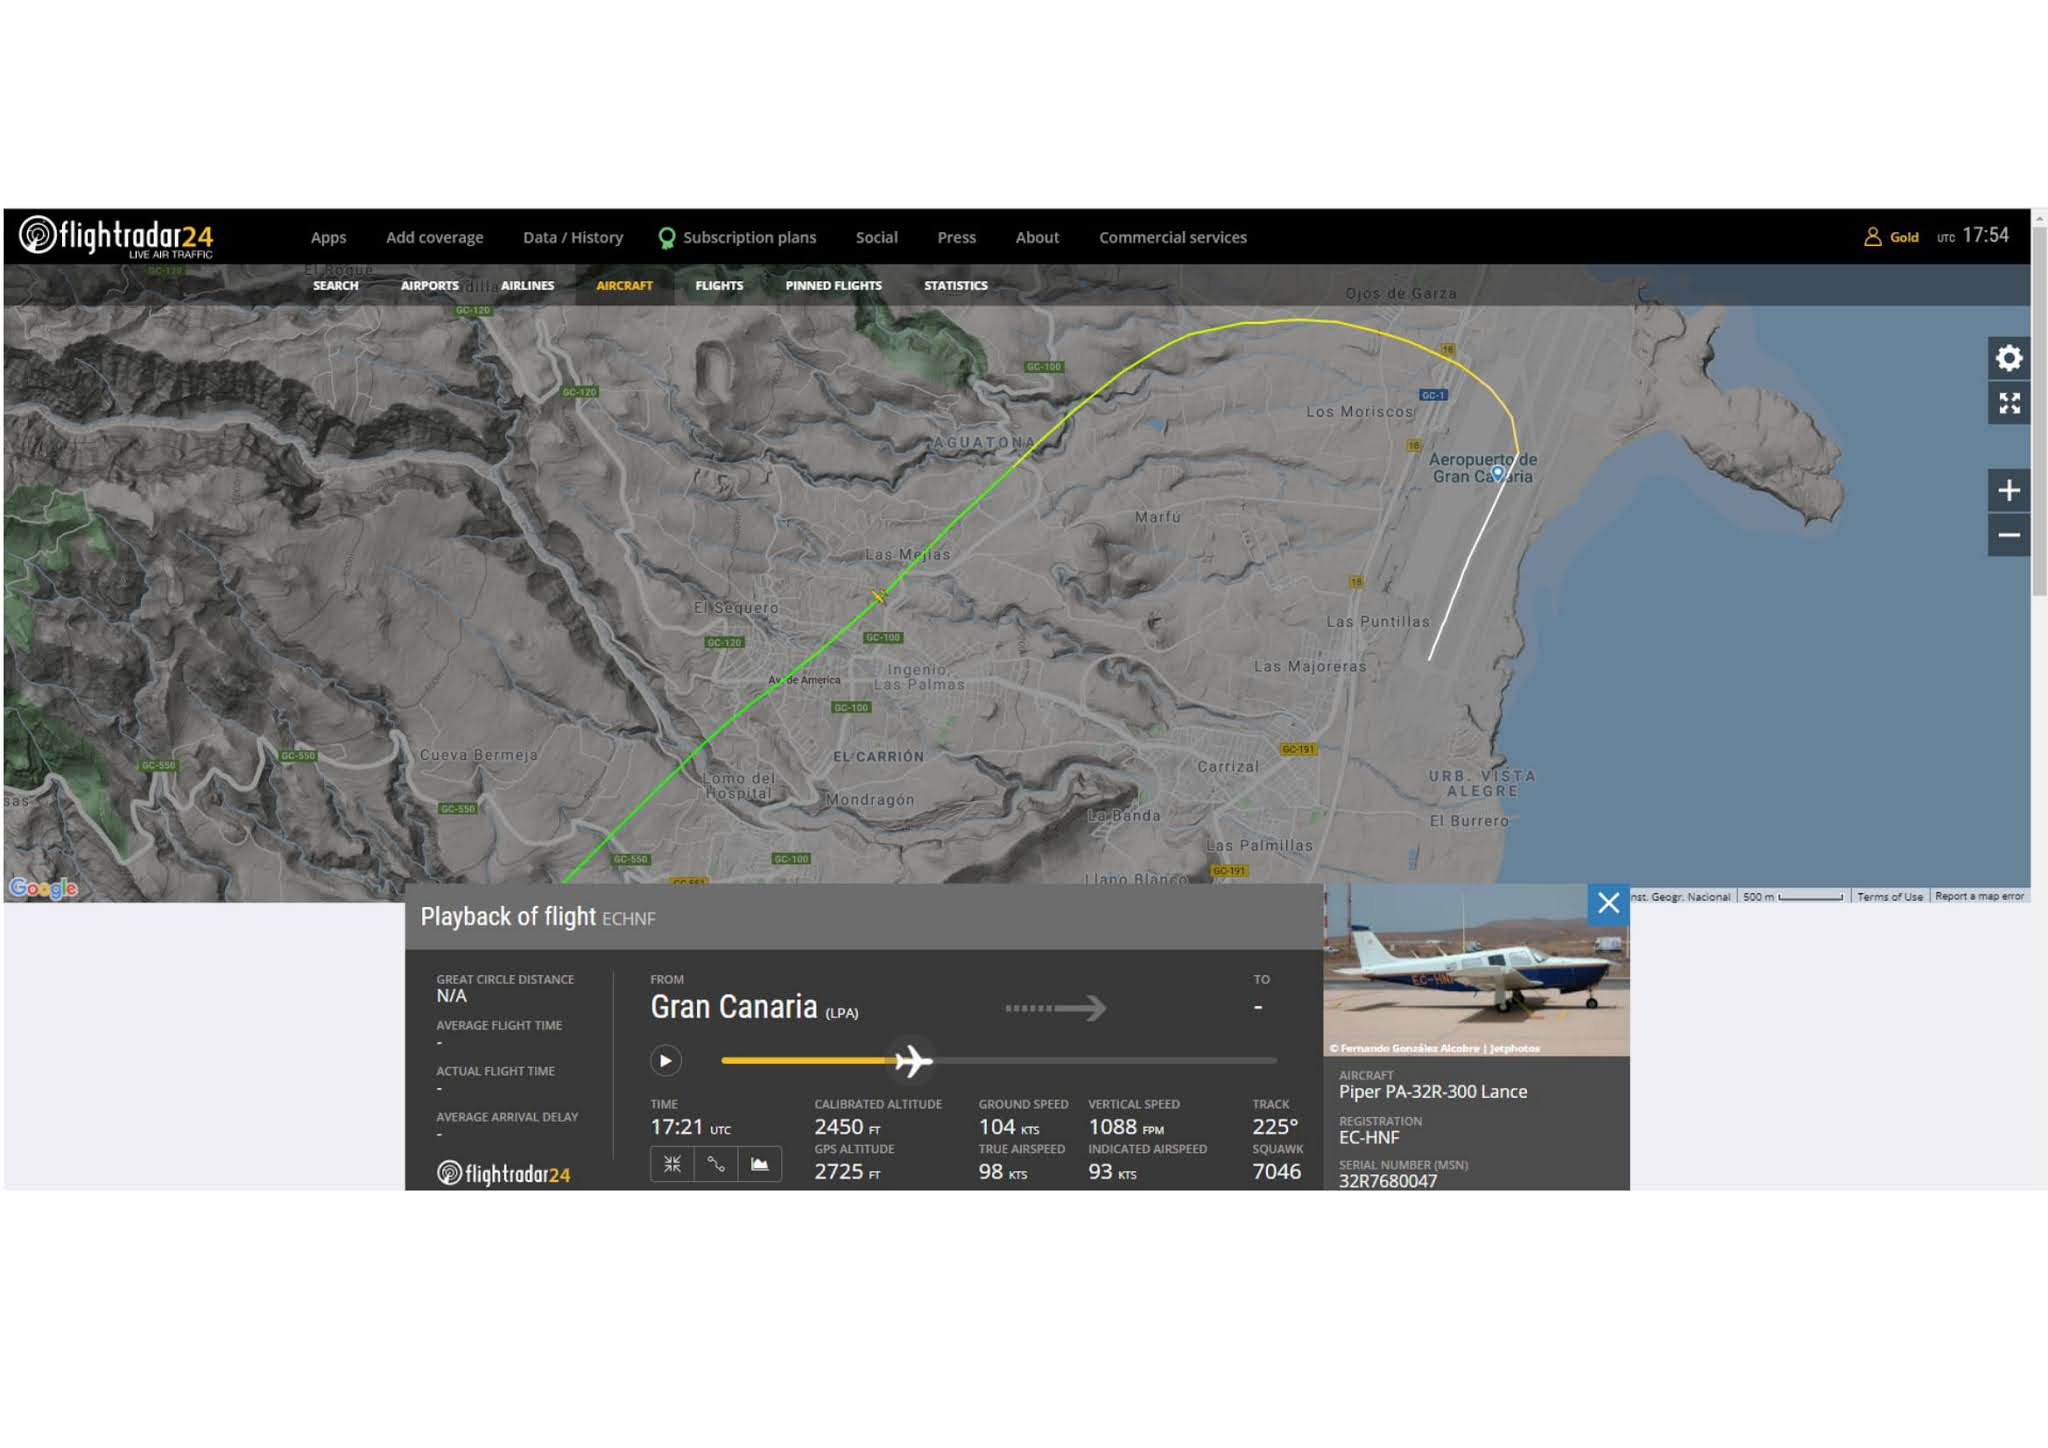Open the Pinned Flights tab
The width and height of the screenshot is (2048, 1448).
(x=833, y=286)
